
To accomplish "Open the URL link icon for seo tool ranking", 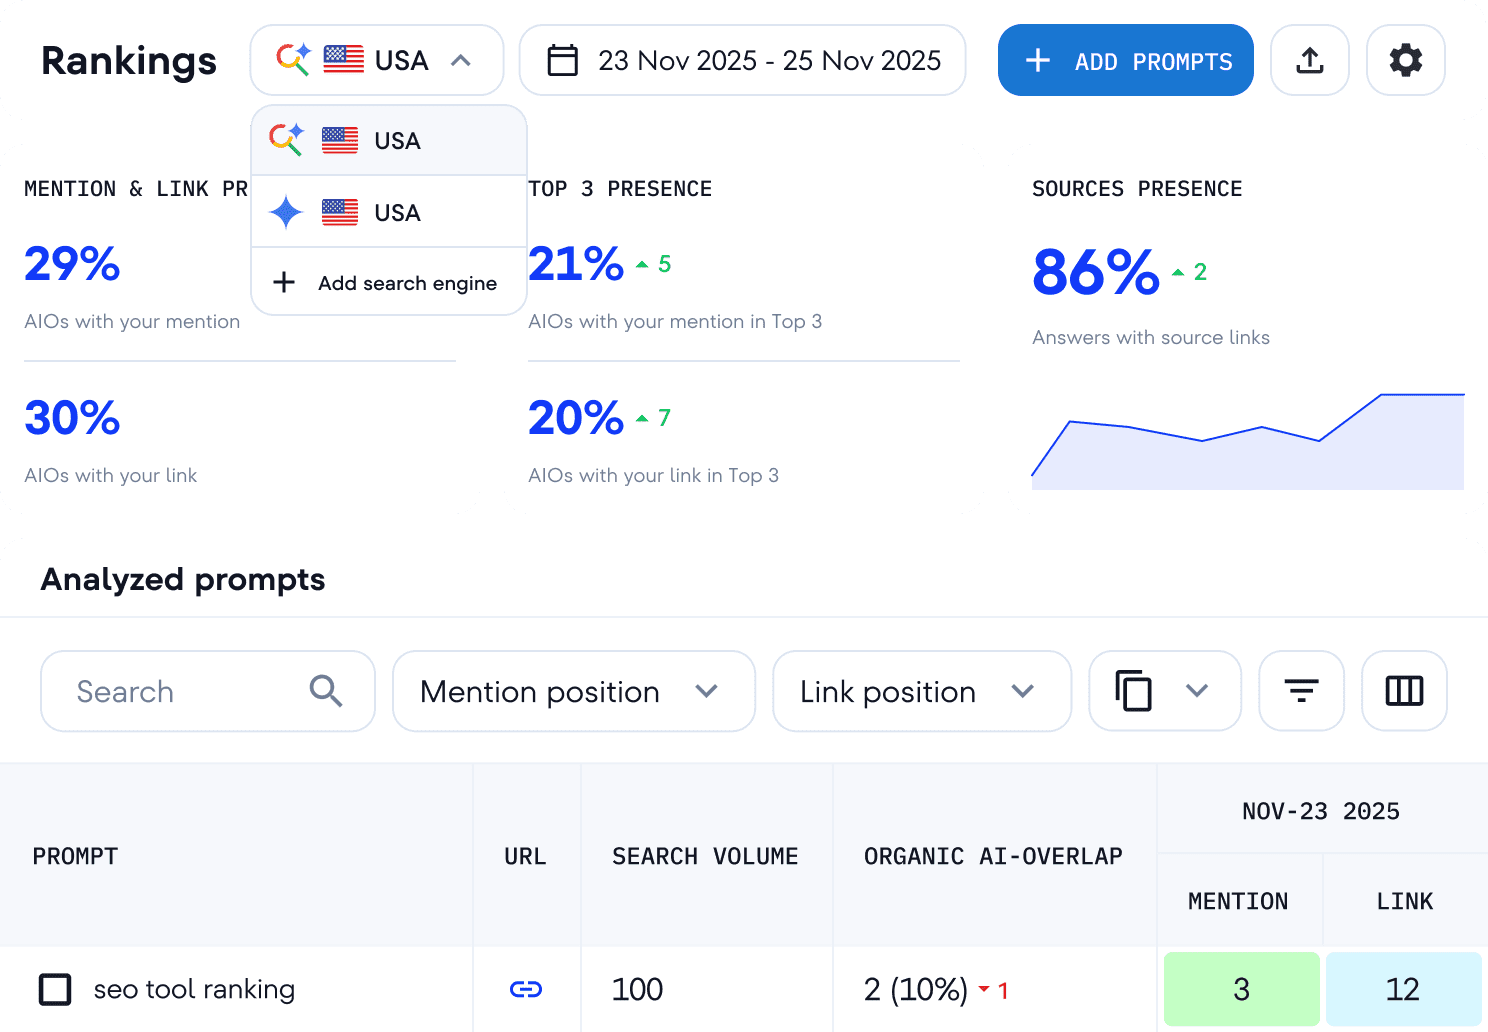I will point(526,989).
